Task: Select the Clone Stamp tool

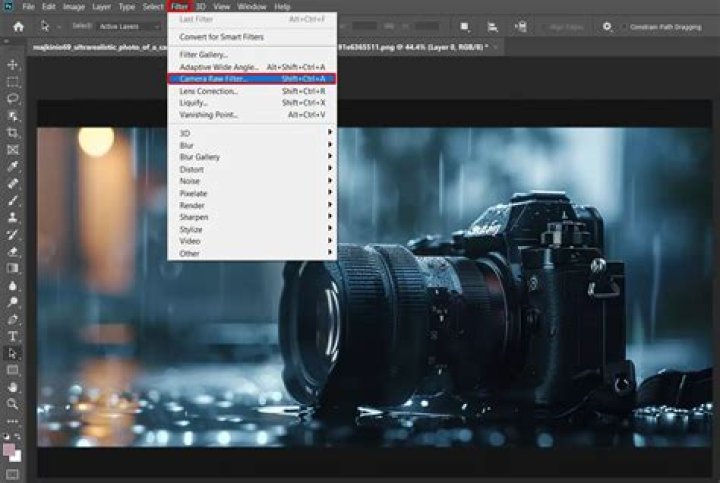Action: click(x=13, y=217)
